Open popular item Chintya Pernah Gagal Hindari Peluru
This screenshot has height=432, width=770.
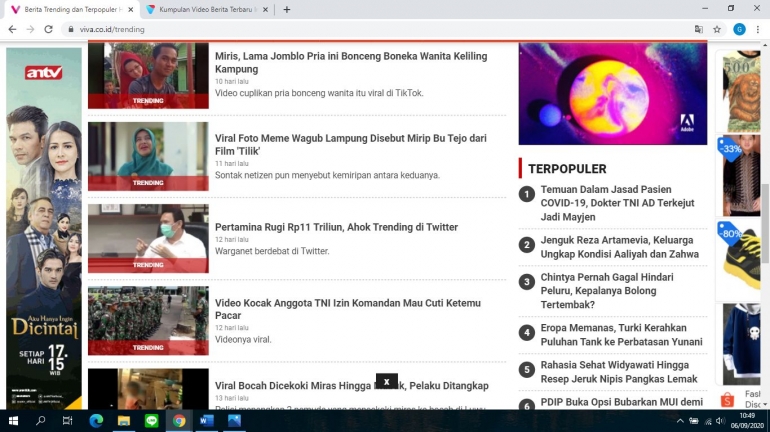(607, 291)
